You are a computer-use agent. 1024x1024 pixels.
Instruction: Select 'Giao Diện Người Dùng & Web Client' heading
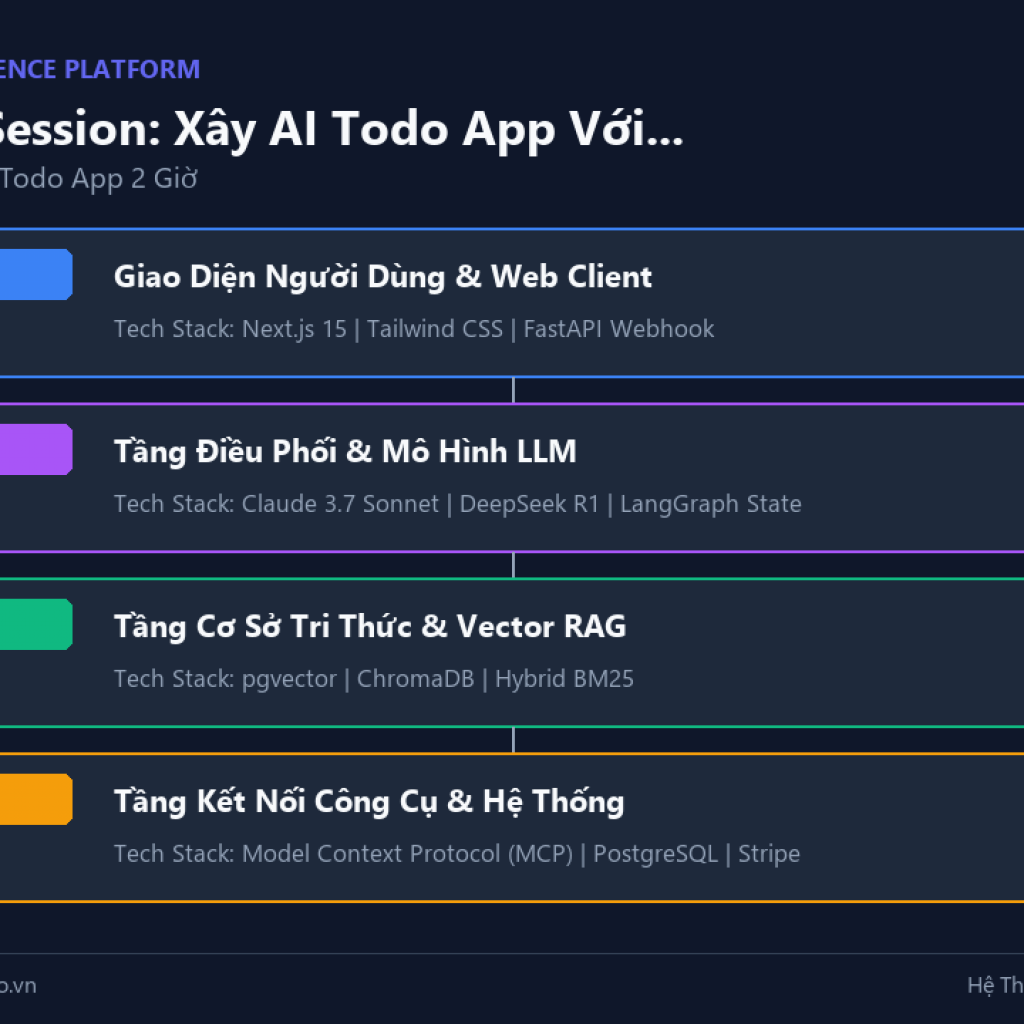[x=383, y=277]
